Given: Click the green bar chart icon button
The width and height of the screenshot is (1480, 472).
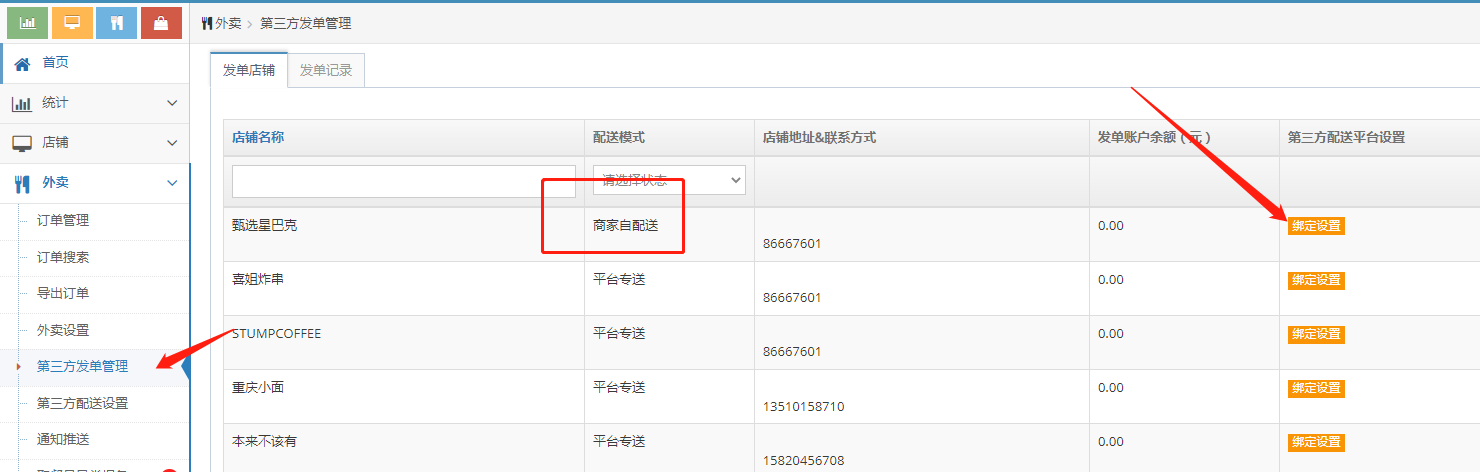Looking at the screenshot, I should click(x=28, y=22).
